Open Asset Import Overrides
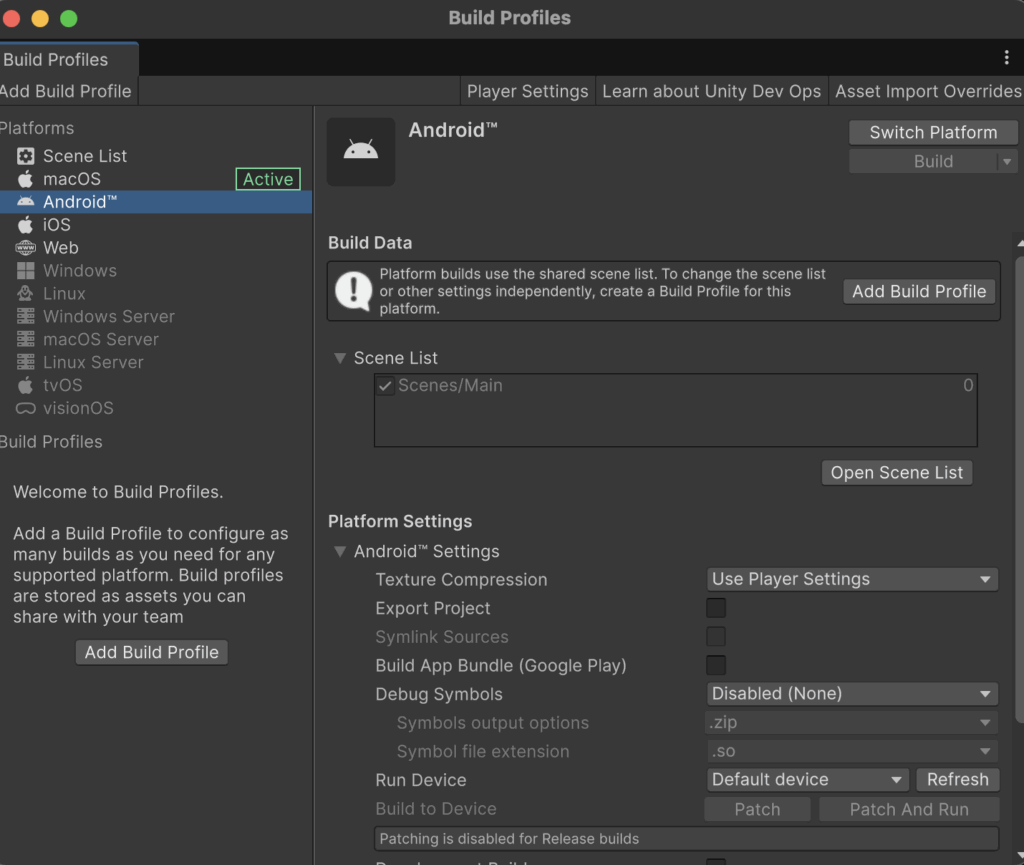The width and height of the screenshot is (1024, 865). tap(927, 91)
